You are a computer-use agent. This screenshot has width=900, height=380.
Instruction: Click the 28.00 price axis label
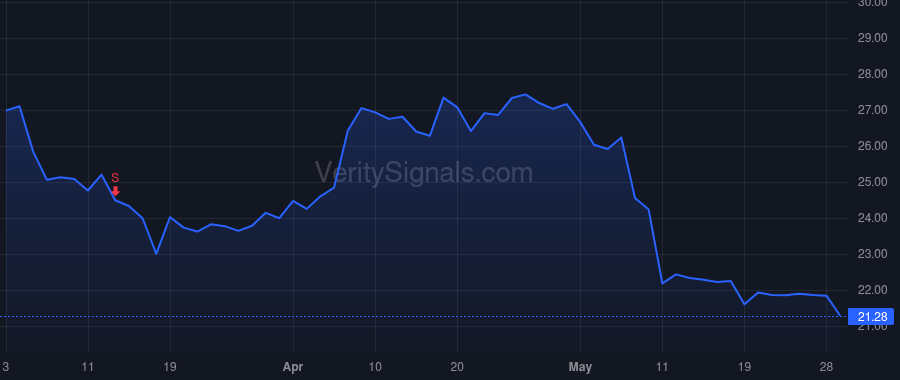coord(872,74)
